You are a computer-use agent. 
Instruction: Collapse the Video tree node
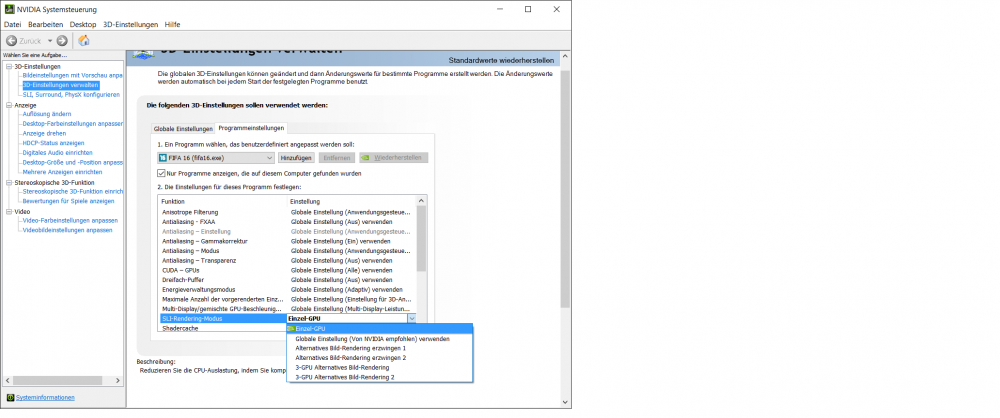coord(8,211)
